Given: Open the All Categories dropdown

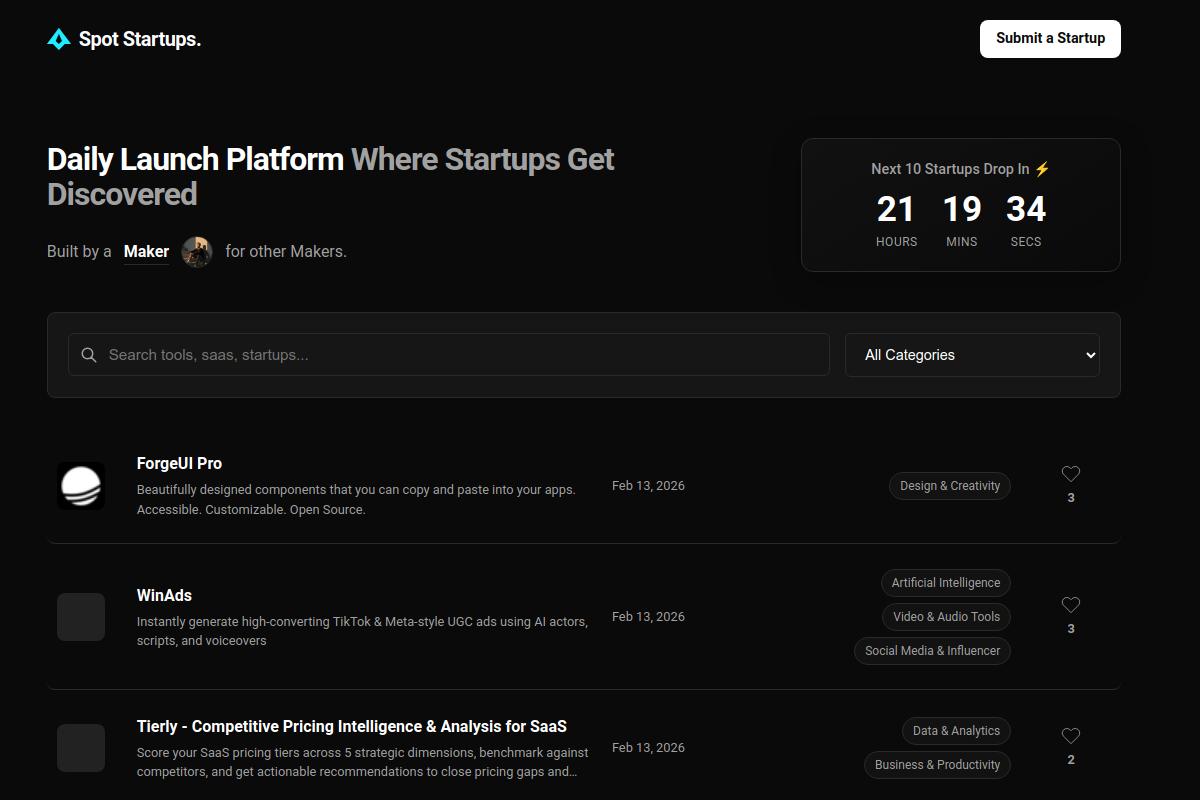Looking at the screenshot, I should pos(972,354).
